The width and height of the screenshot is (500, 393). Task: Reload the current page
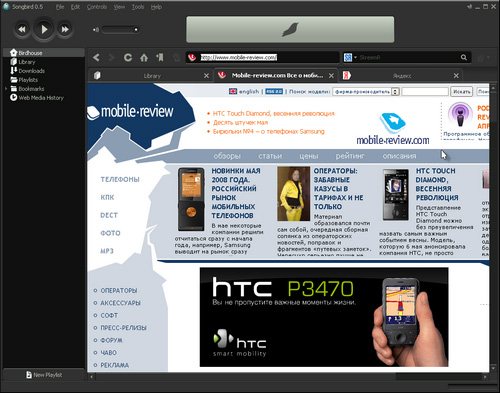[128, 57]
